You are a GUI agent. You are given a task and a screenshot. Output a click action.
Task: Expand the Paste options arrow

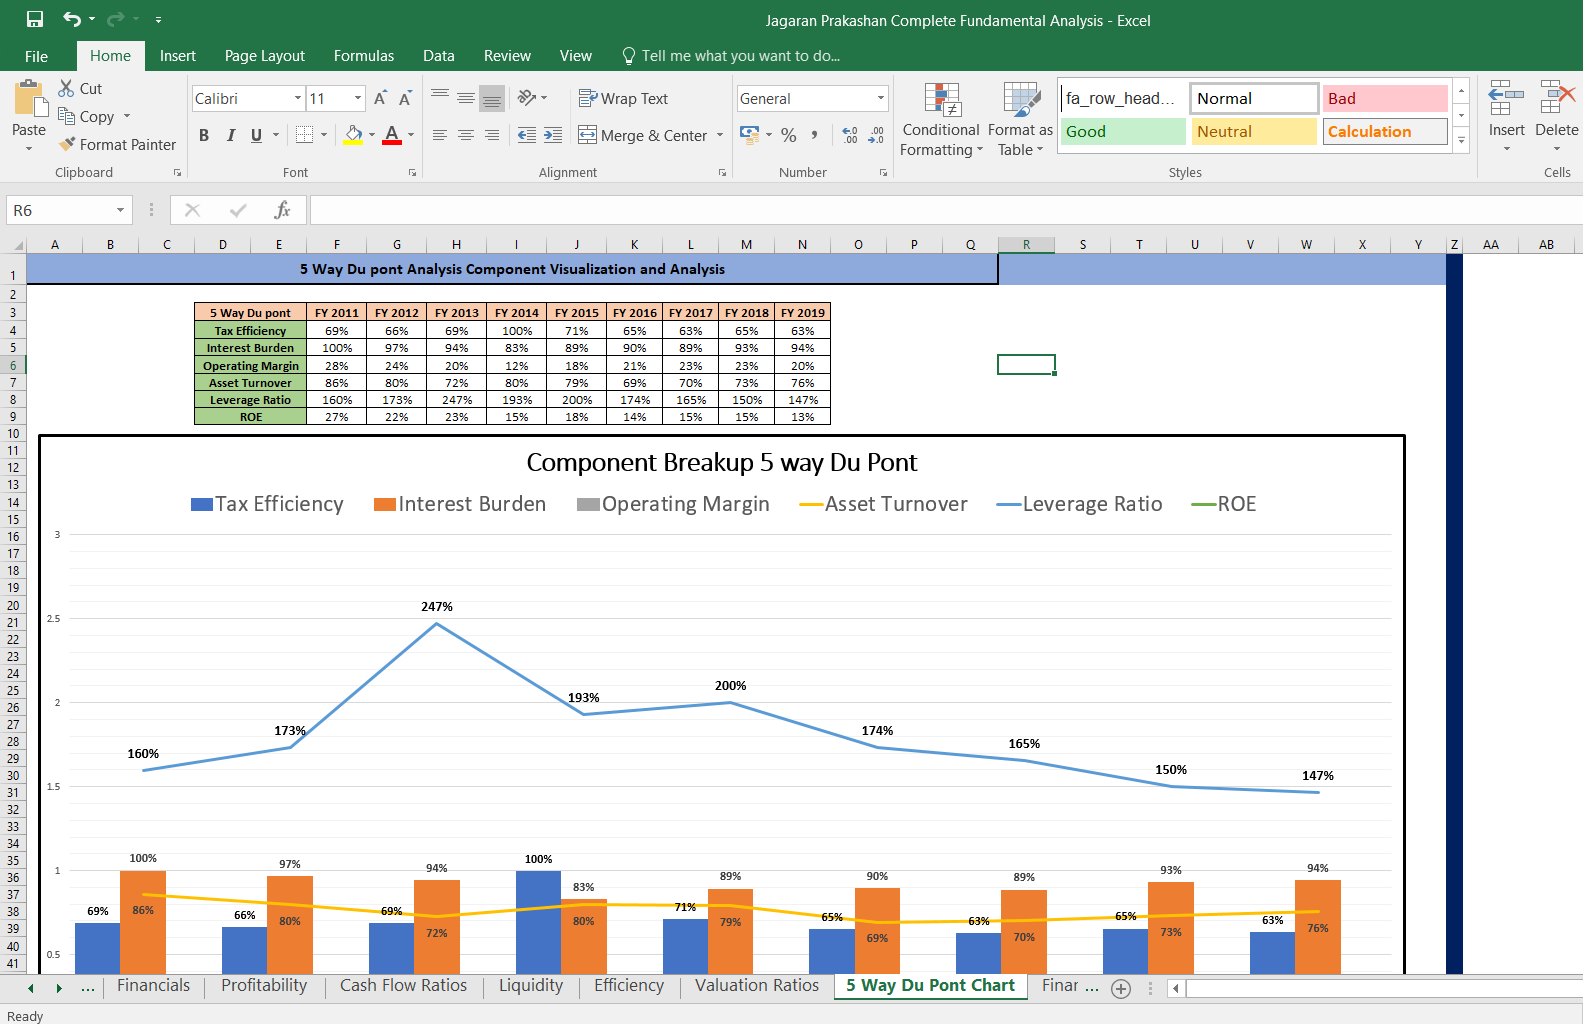click(x=29, y=149)
